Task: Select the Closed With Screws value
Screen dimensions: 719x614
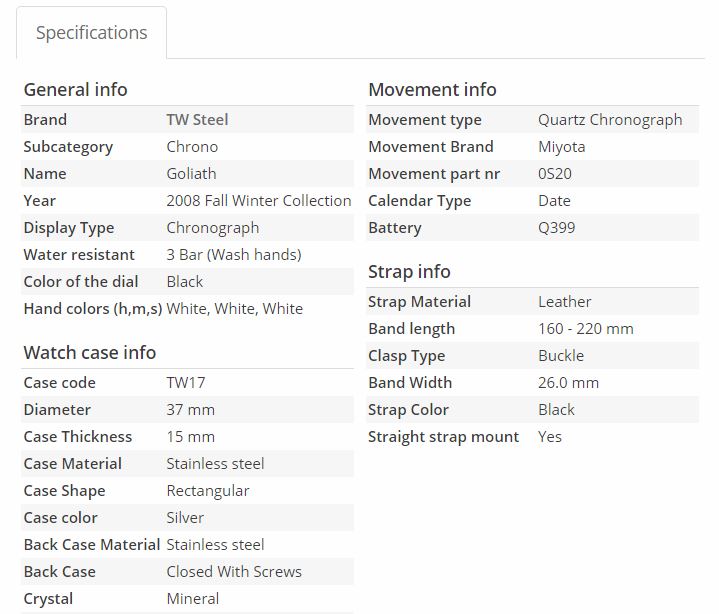Action: [x=233, y=572]
